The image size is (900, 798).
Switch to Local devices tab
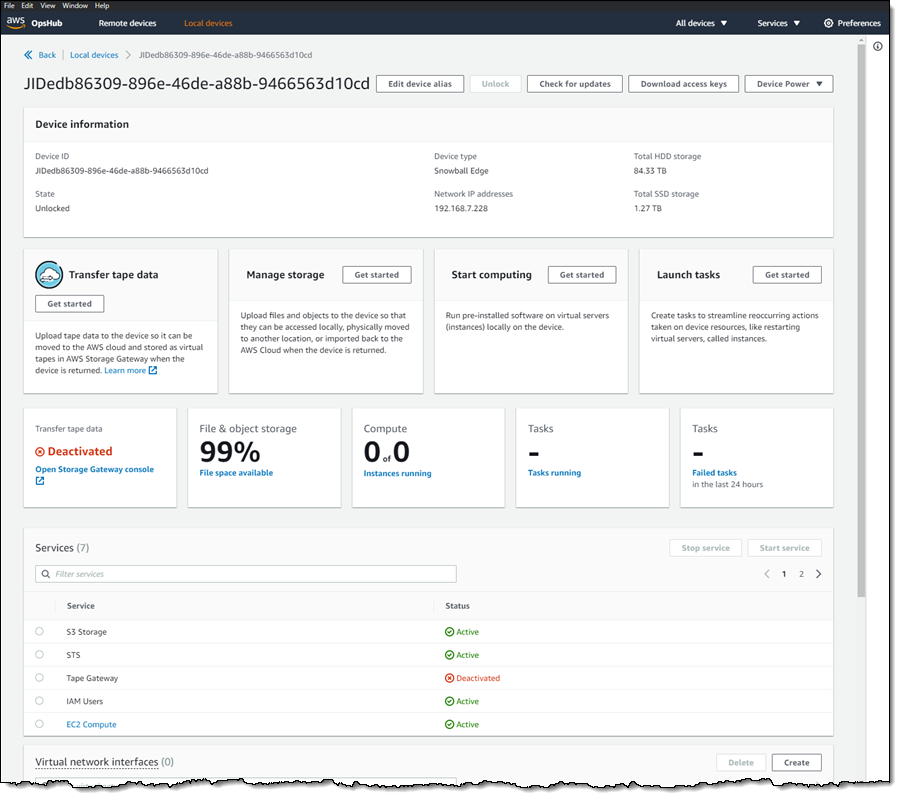tap(208, 23)
